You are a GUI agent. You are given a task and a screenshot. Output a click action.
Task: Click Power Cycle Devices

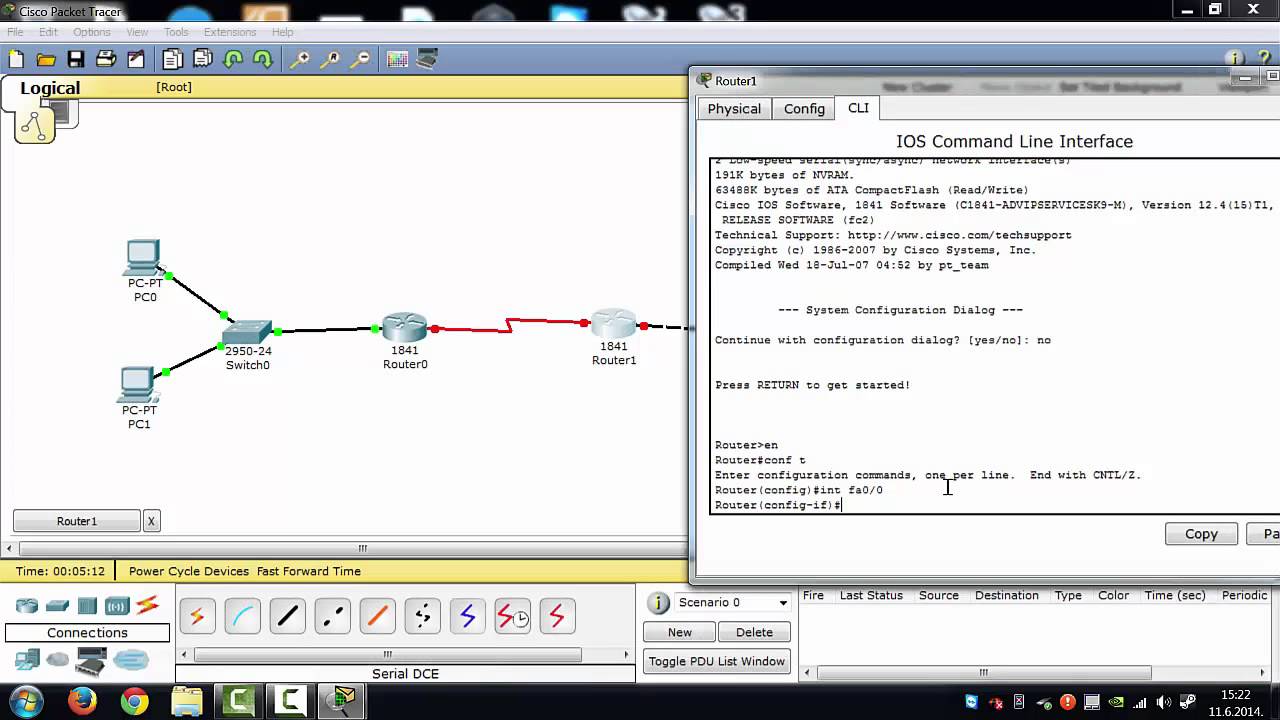(x=189, y=571)
